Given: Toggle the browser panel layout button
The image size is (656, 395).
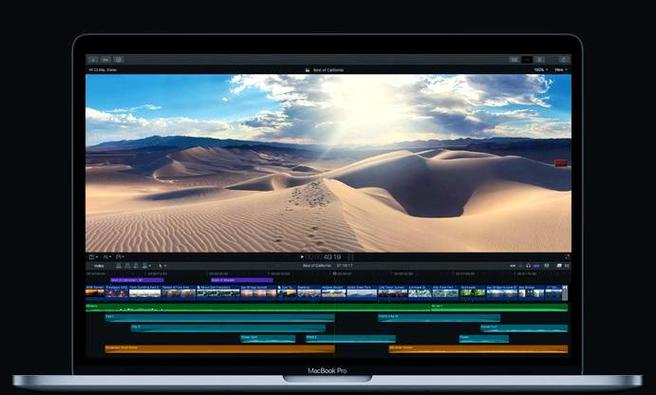Looking at the screenshot, I should pyautogui.click(x=514, y=60).
